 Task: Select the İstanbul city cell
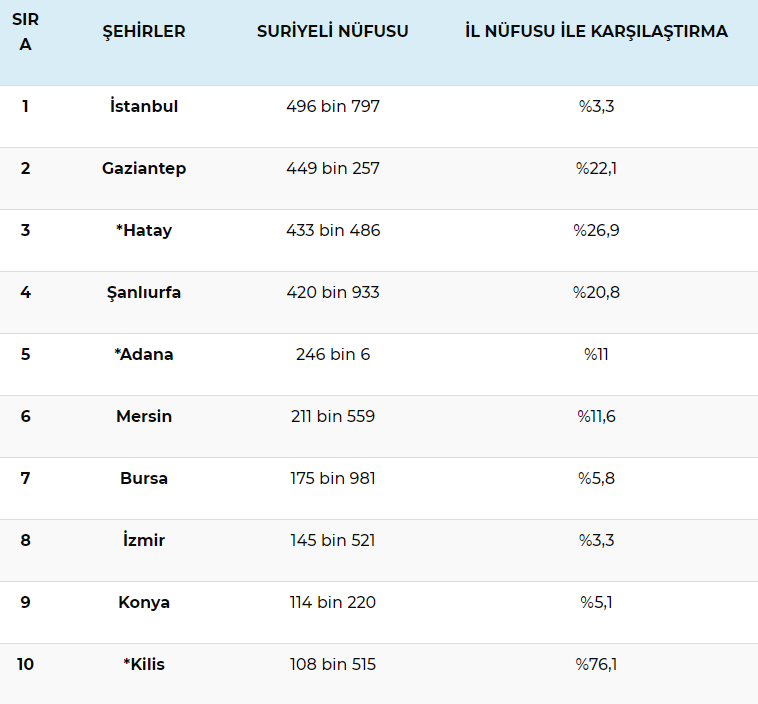144,106
